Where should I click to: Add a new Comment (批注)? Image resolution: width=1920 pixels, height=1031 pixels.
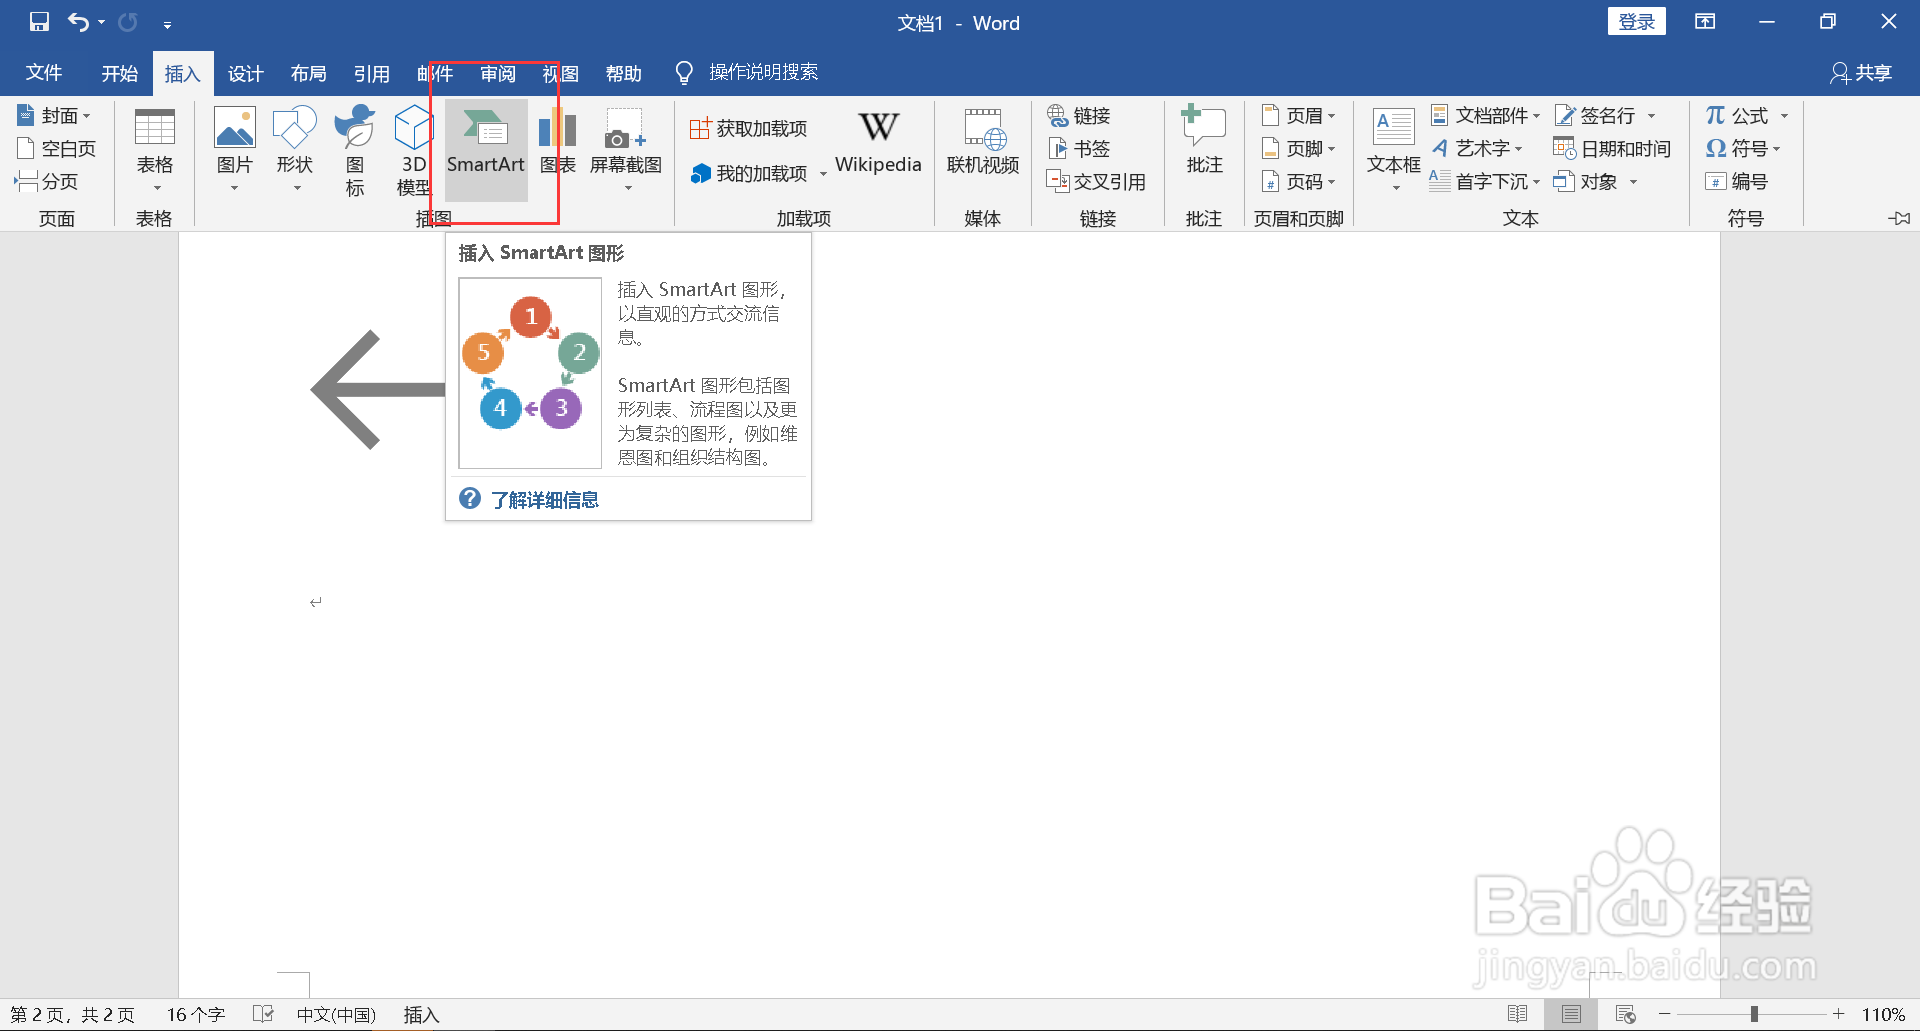(1205, 142)
